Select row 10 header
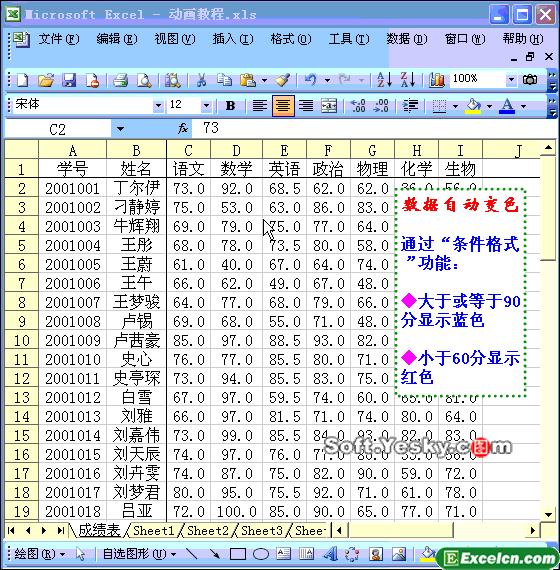560x570 pixels. click(x=21, y=340)
